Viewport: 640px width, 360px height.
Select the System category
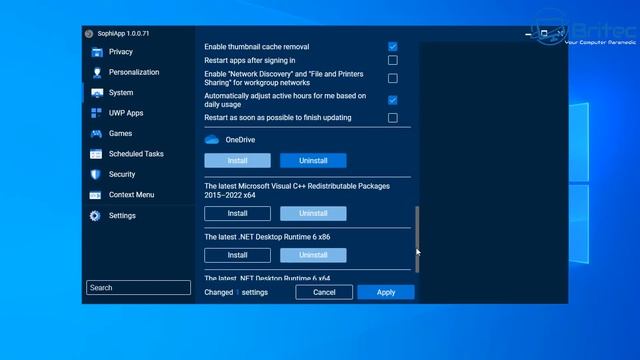pos(121,93)
